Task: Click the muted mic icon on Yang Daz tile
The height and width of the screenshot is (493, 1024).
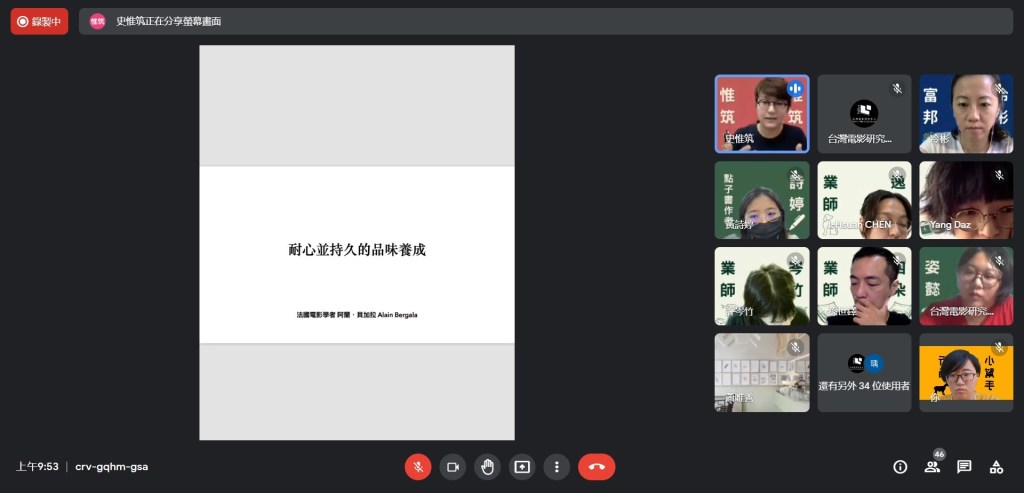Action: [999, 175]
